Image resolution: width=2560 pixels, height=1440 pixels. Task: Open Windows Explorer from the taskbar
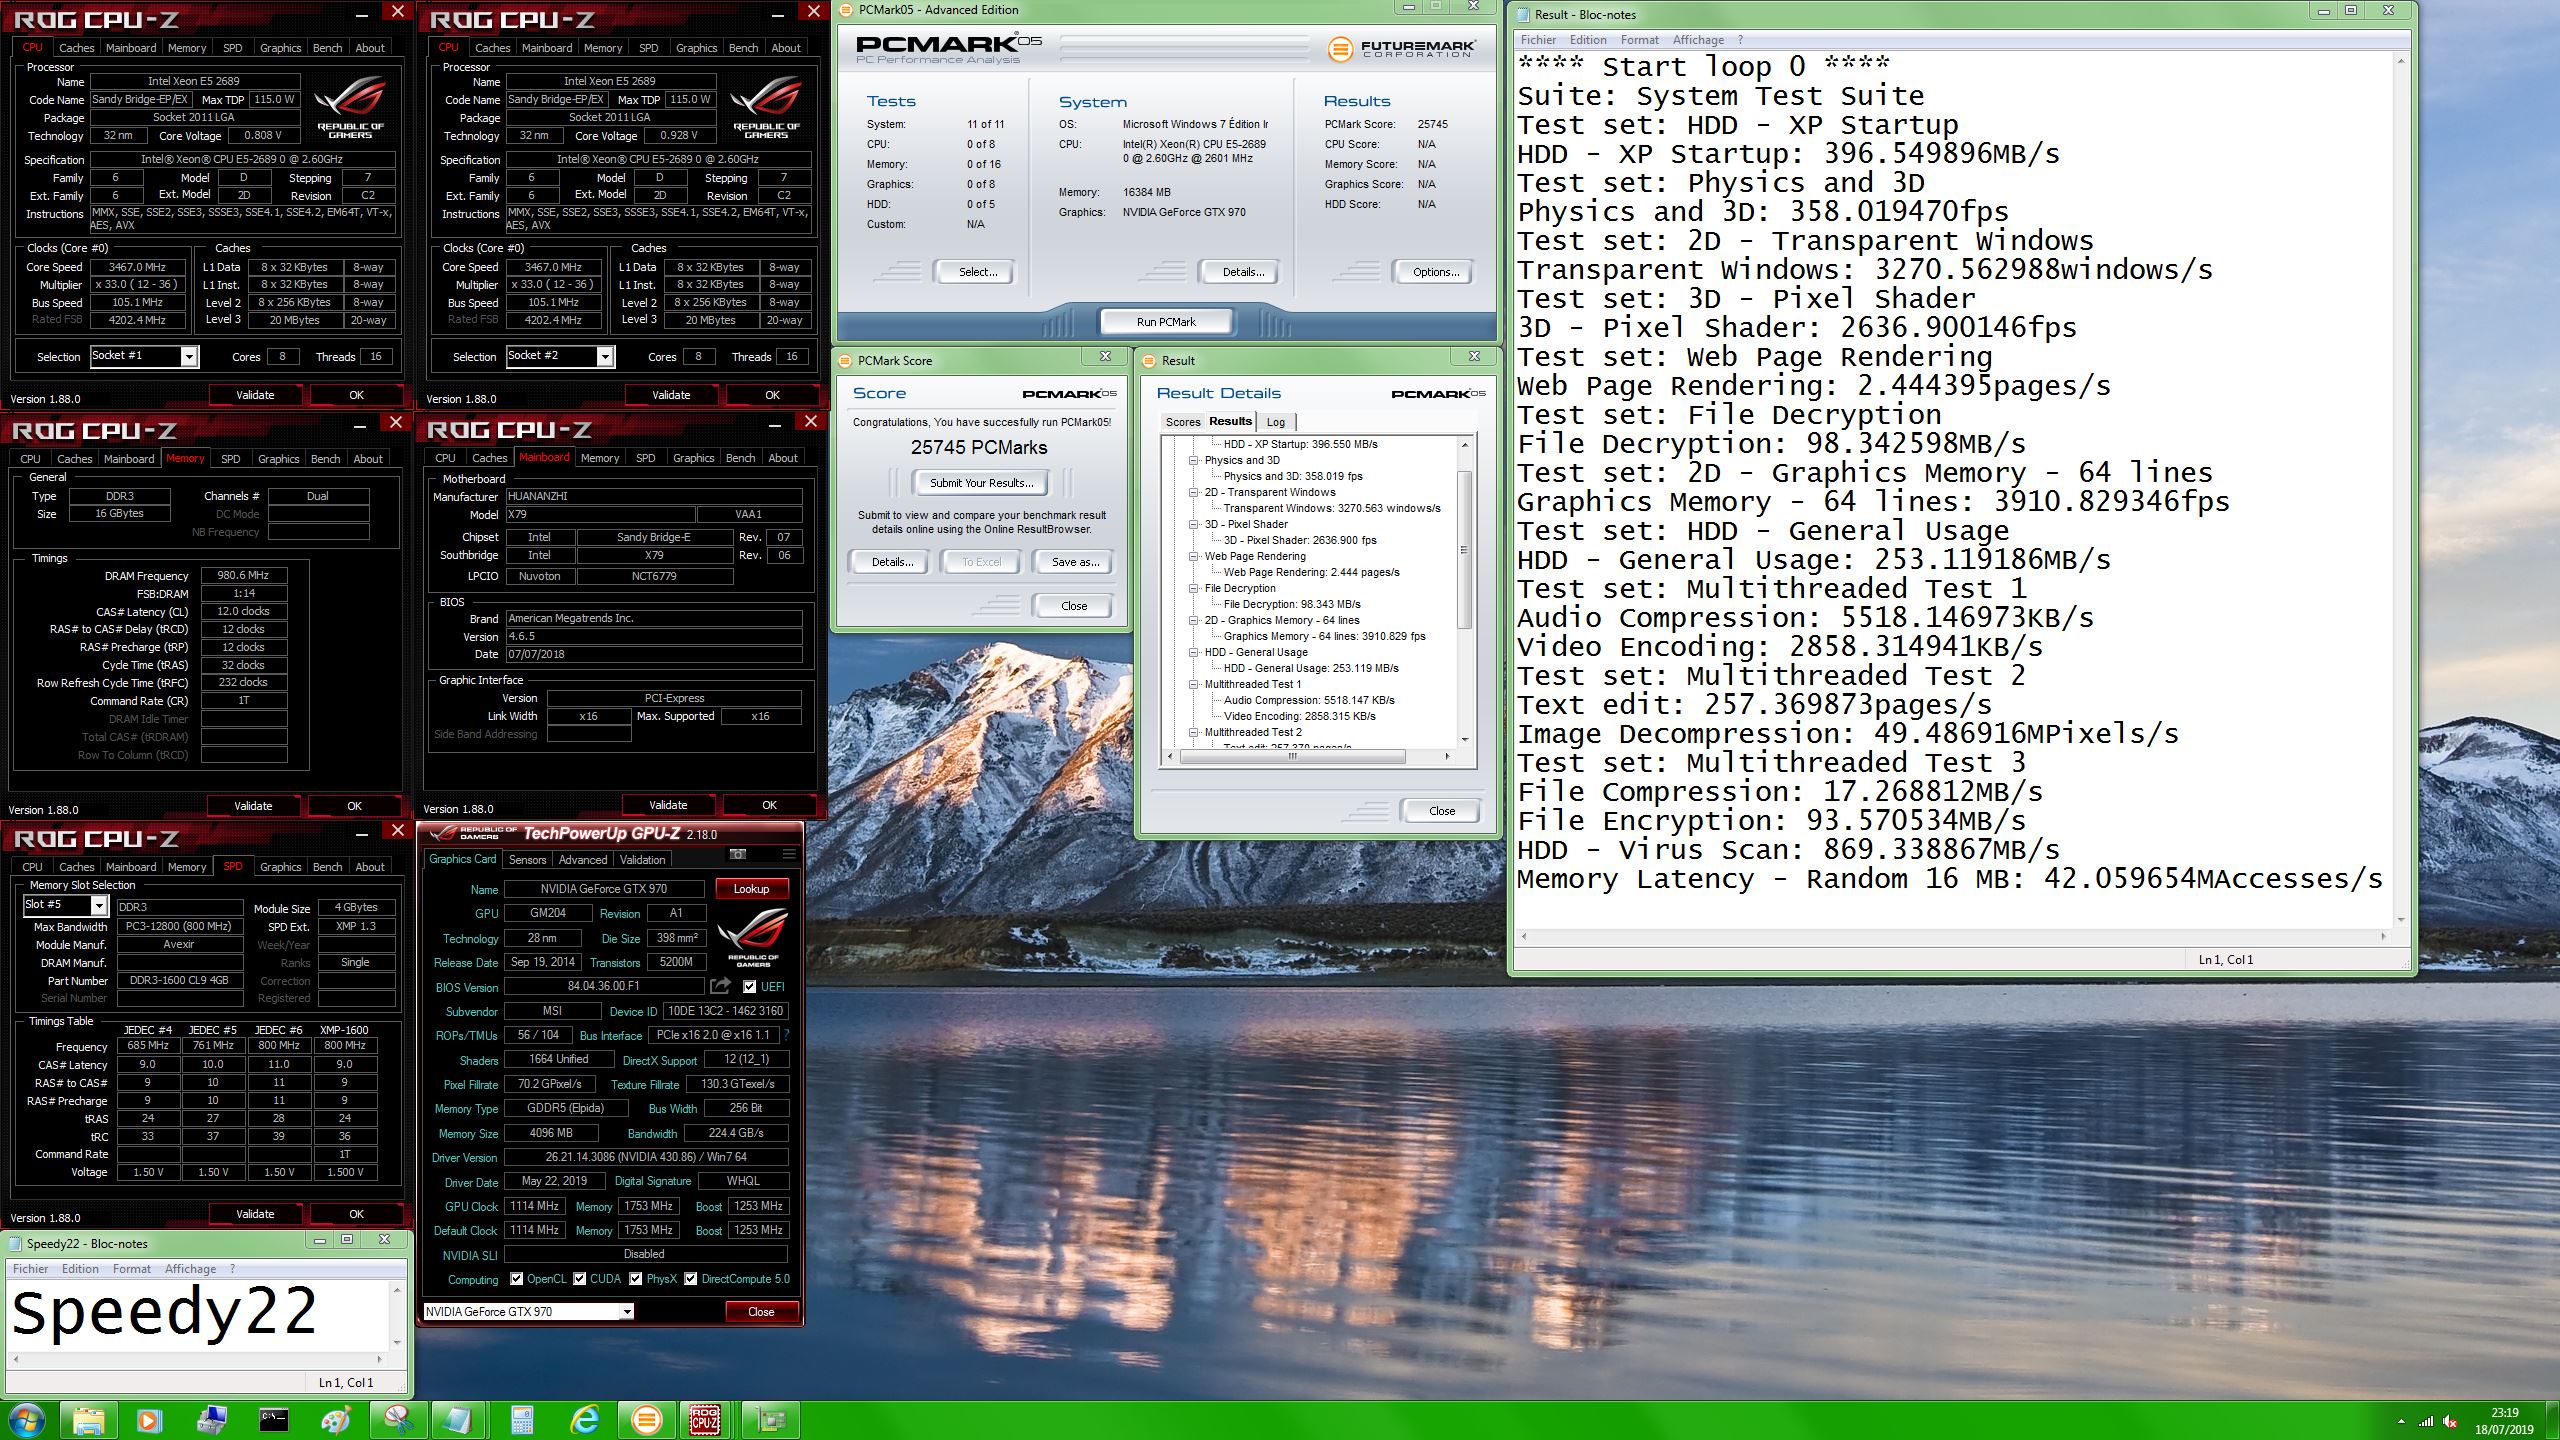[88, 1420]
